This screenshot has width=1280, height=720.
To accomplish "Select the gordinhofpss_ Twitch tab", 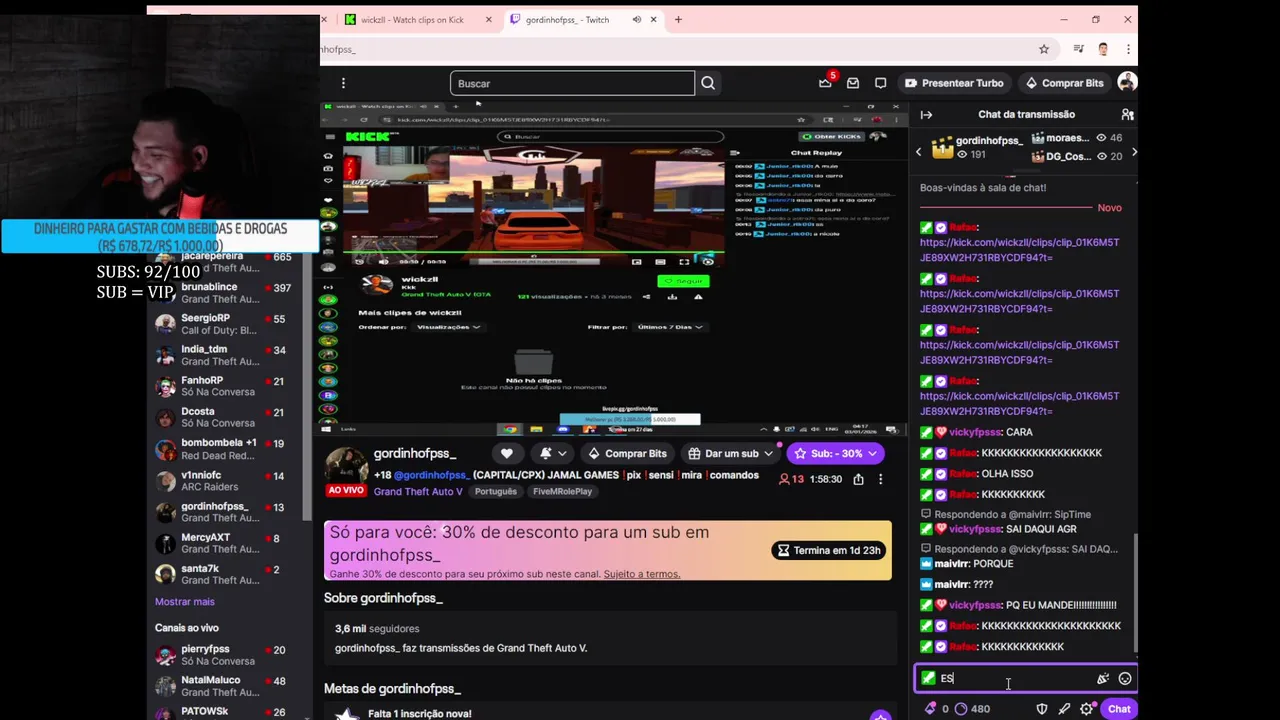I will coord(566,20).
